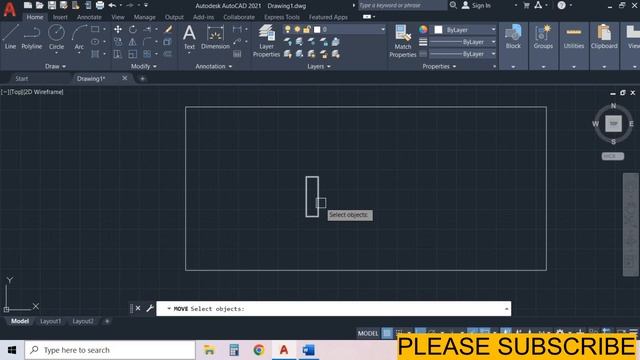Choose the Hatch draw tool
Viewport: 640px width, 360px height.
coord(95,54)
